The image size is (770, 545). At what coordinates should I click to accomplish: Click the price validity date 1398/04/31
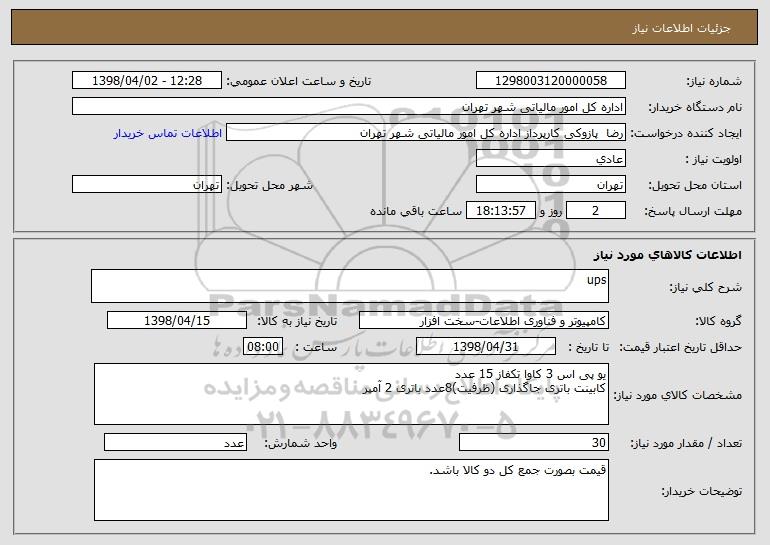pos(486,346)
